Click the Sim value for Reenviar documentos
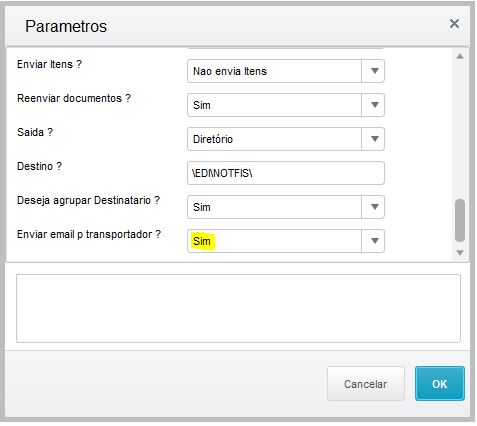Screen dimensions: 477x426 pyautogui.click(x=202, y=105)
